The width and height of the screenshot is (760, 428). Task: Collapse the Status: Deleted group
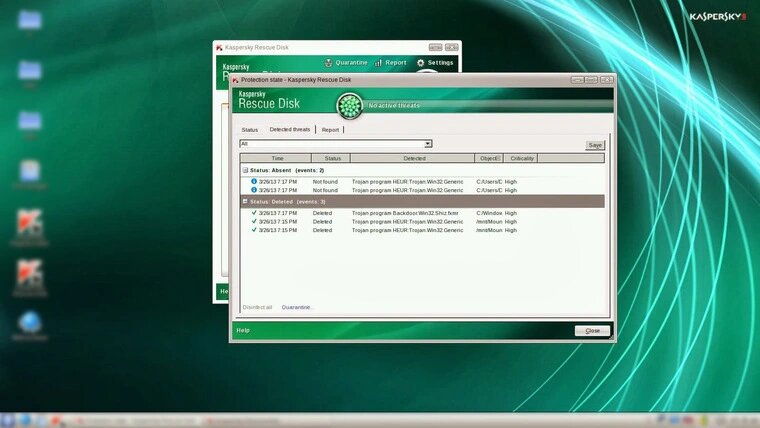245,201
